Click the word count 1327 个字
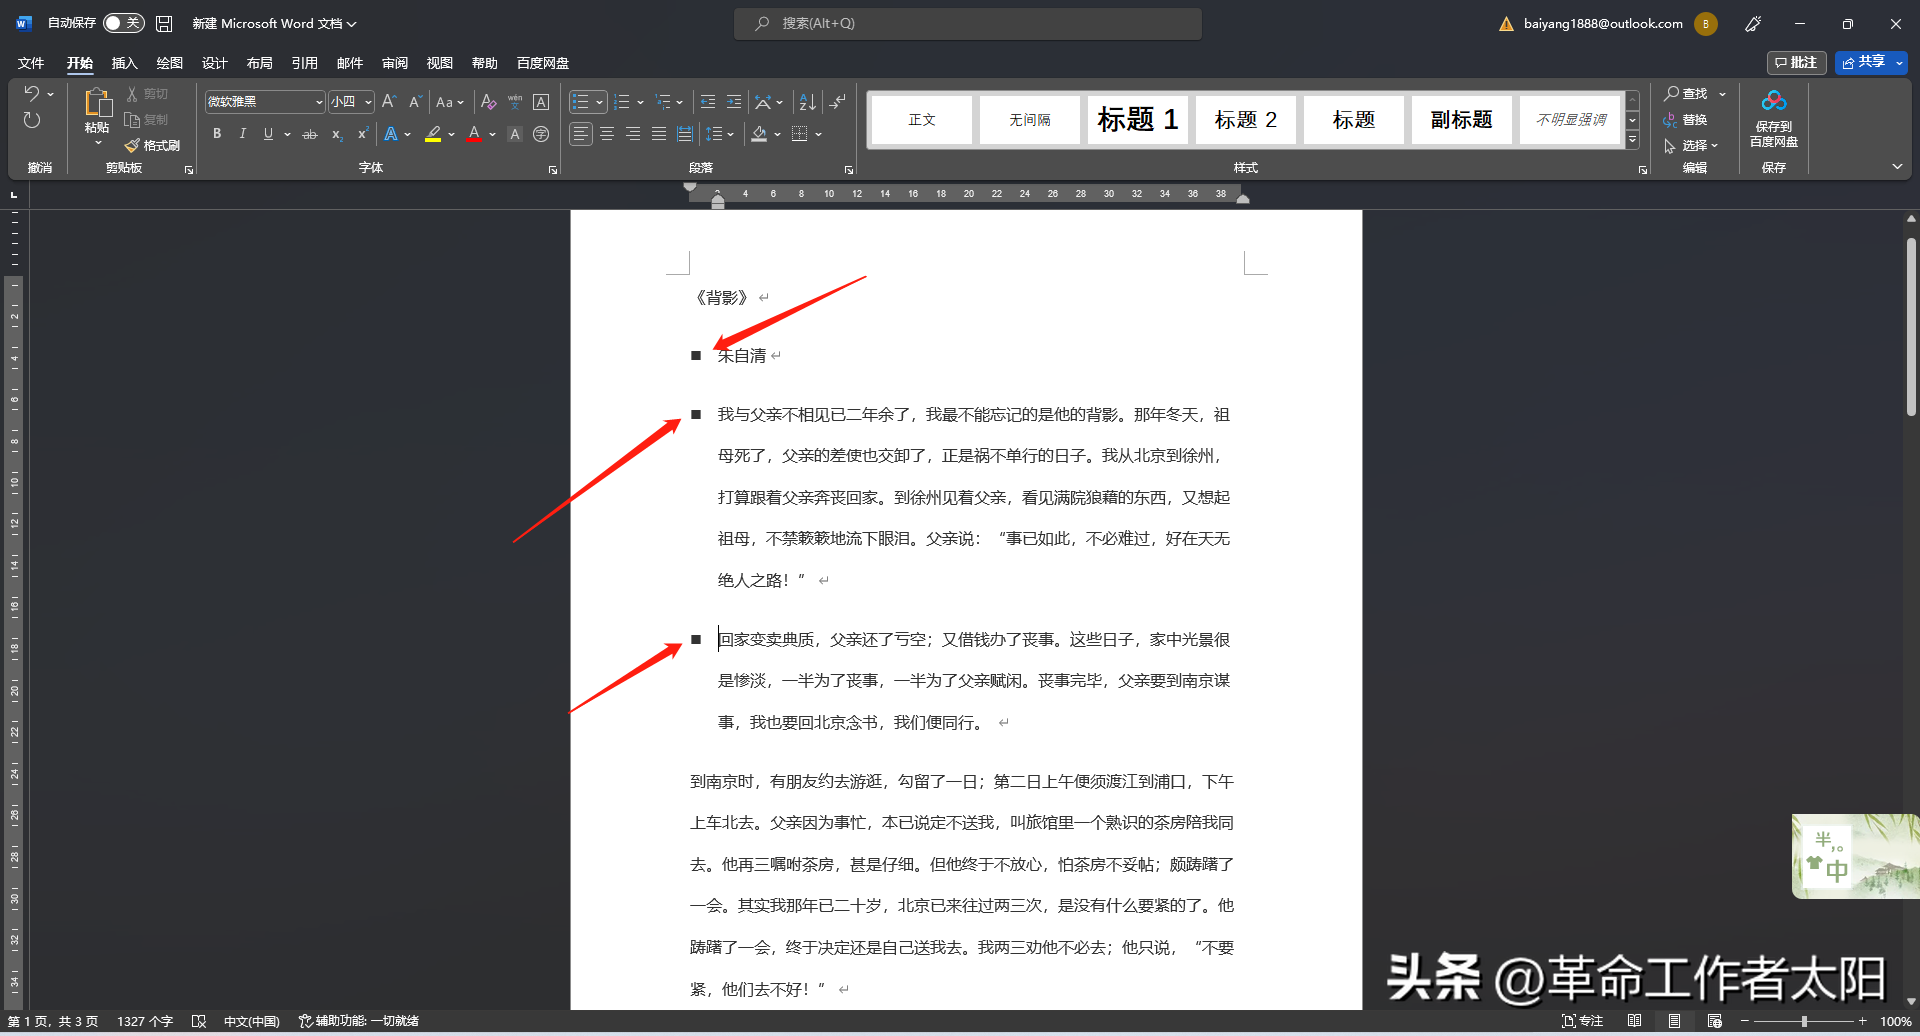Viewport: 1920px width, 1036px height. pos(145,1021)
